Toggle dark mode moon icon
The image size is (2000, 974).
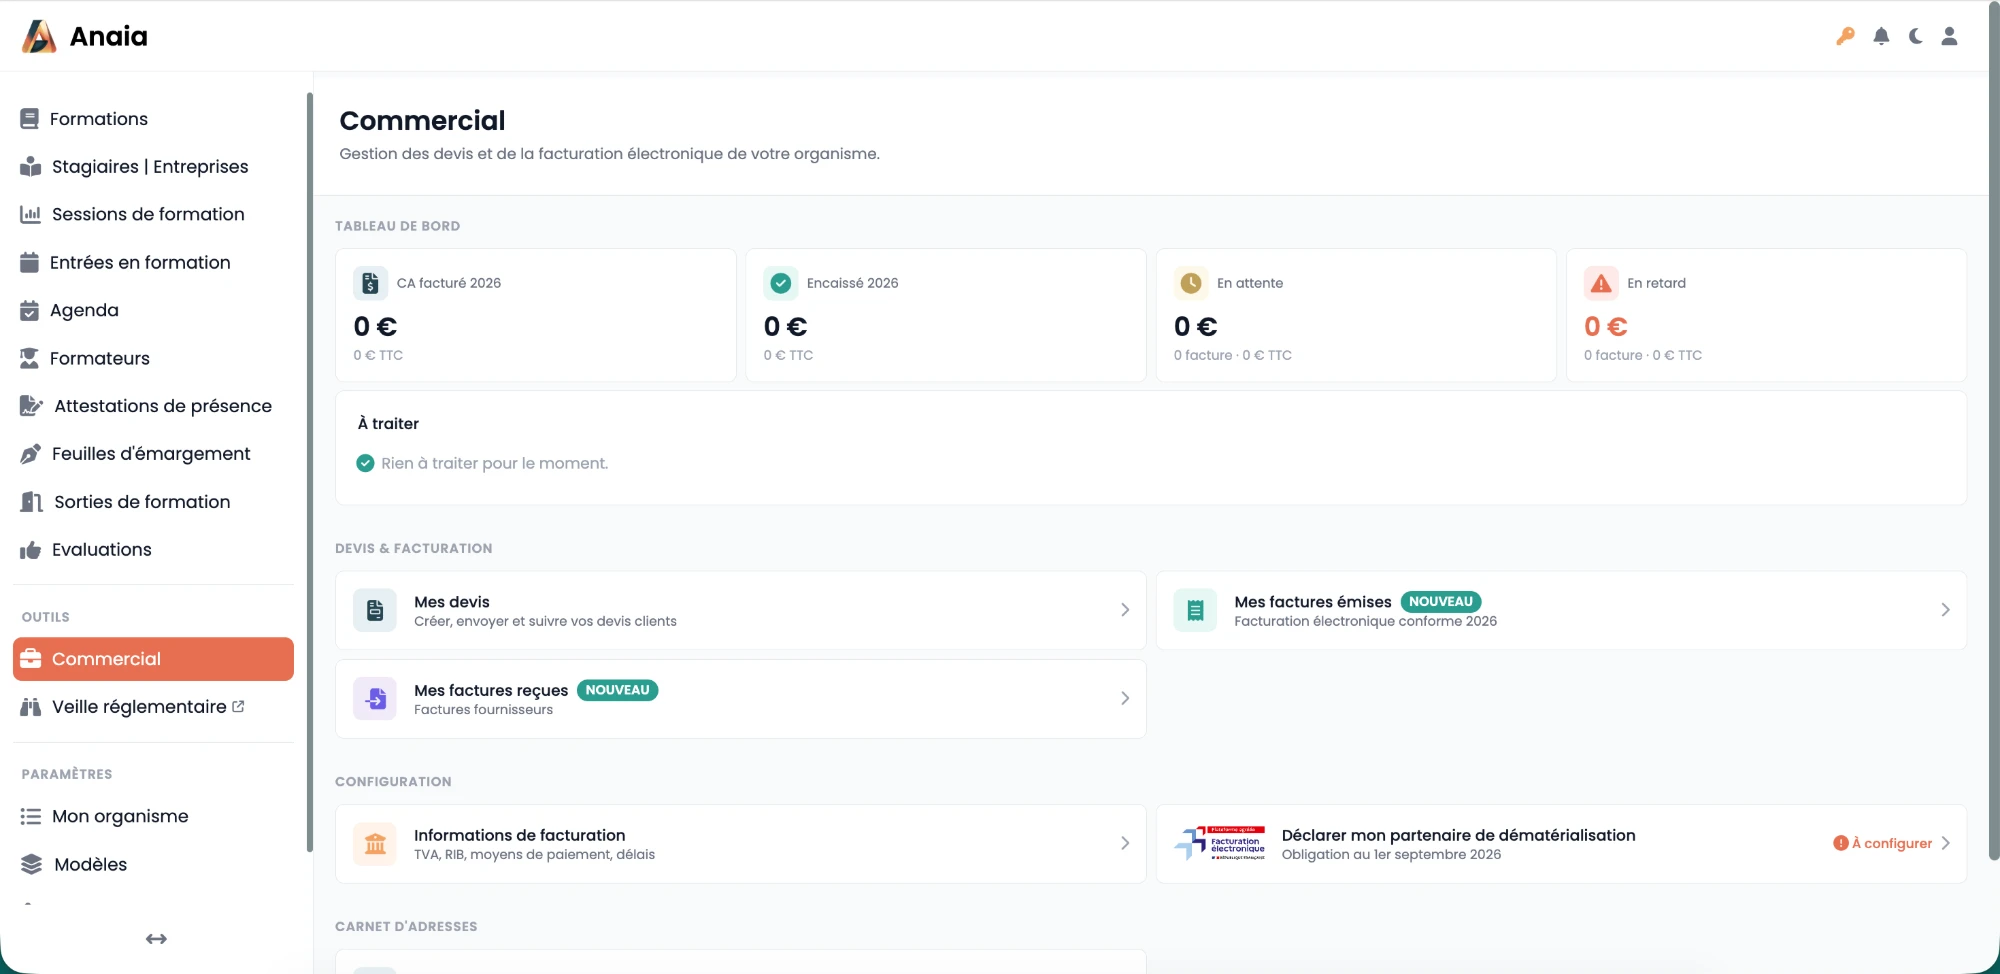[x=1915, y=36]
